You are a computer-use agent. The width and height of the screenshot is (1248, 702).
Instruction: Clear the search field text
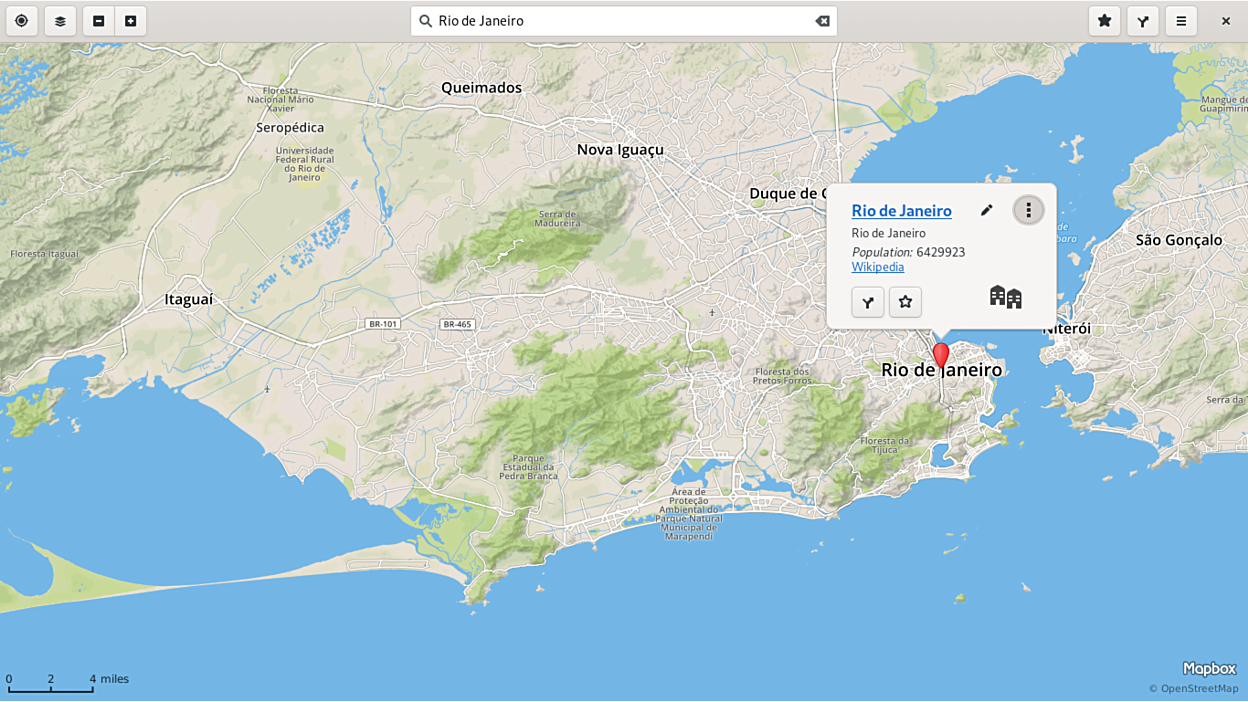click(822, 21)
